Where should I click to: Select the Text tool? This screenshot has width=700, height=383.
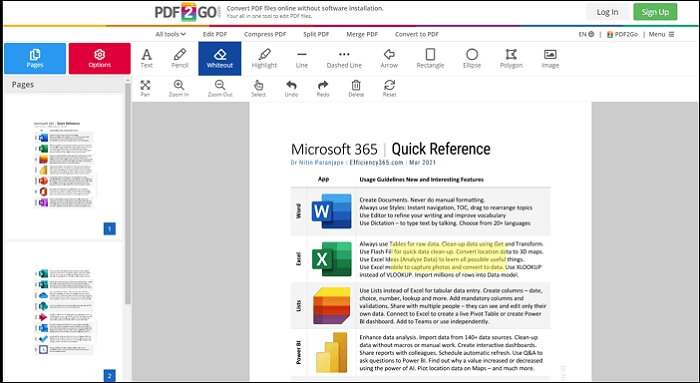click(146, 58)
